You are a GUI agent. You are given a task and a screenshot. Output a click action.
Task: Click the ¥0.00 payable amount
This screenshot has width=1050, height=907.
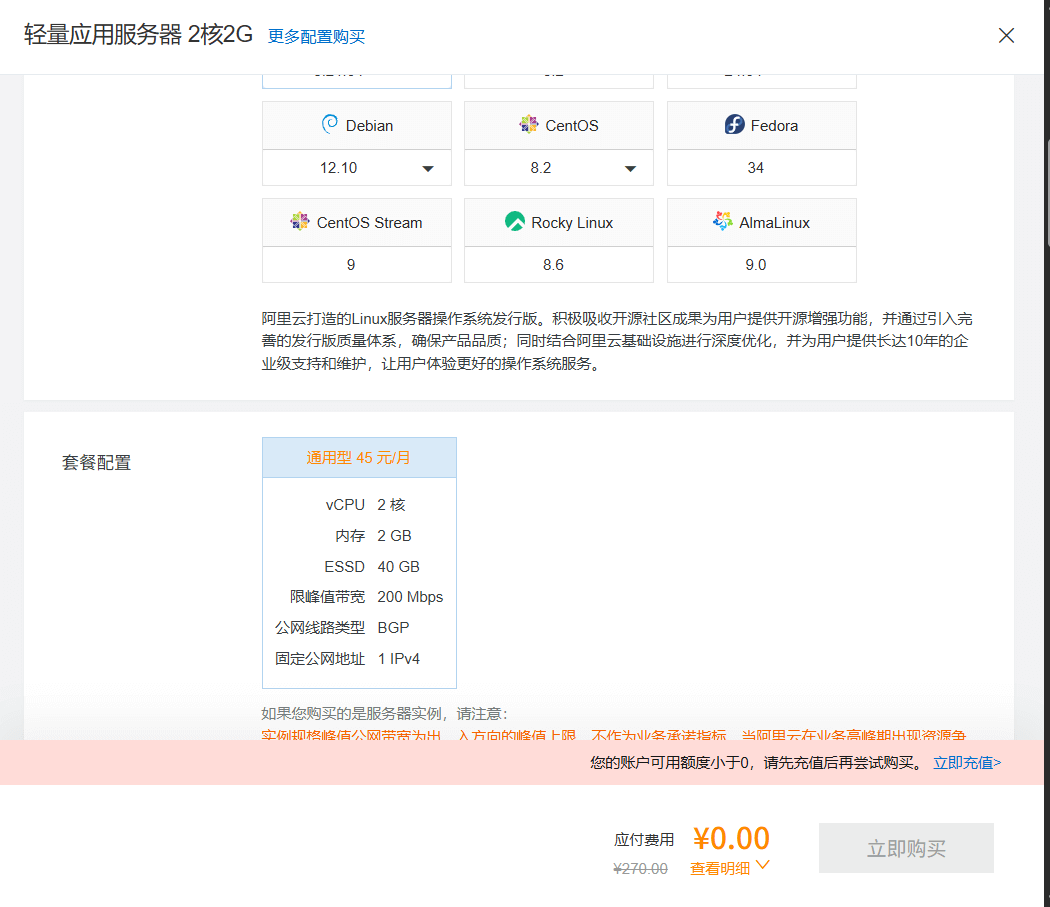(x=731, y=838)
